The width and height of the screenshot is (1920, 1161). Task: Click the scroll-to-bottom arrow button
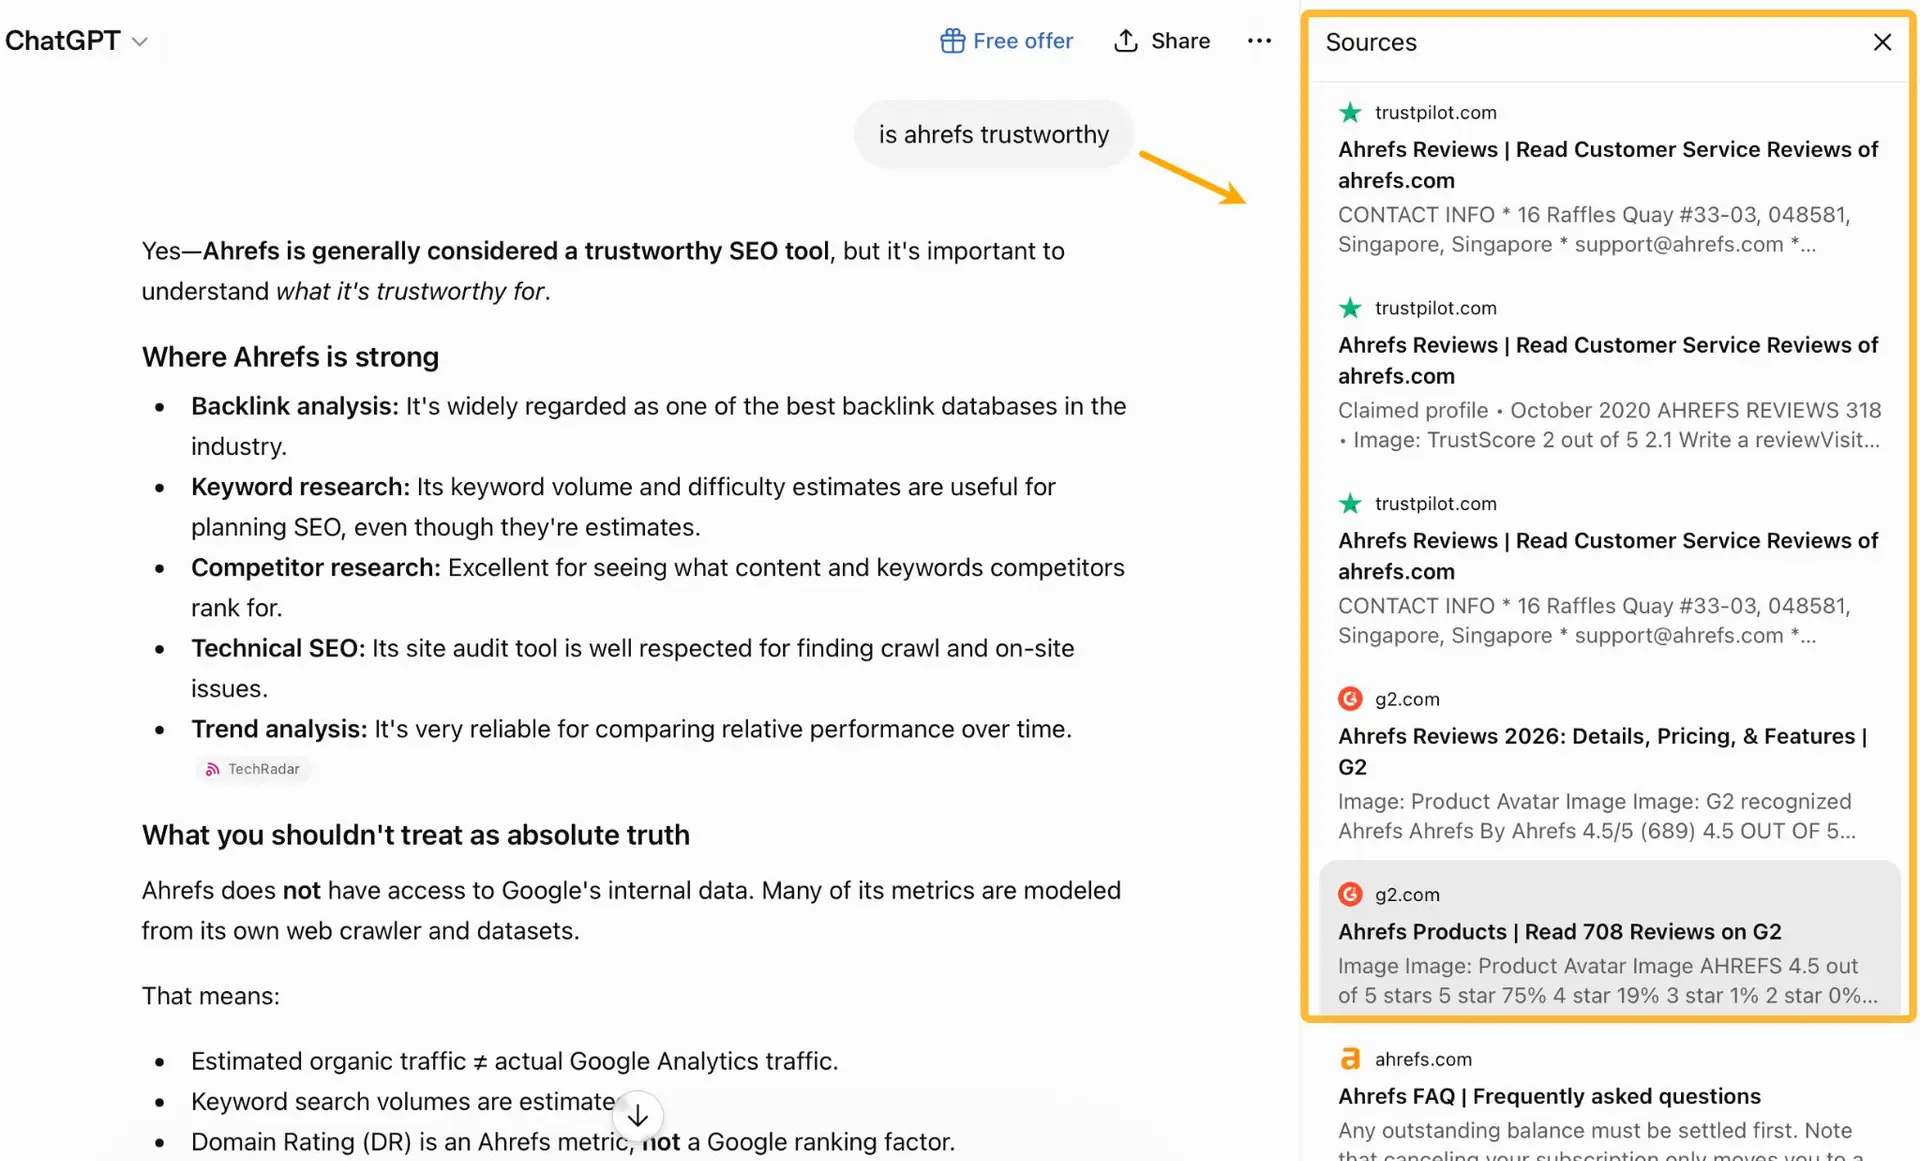coord(638,1115)
